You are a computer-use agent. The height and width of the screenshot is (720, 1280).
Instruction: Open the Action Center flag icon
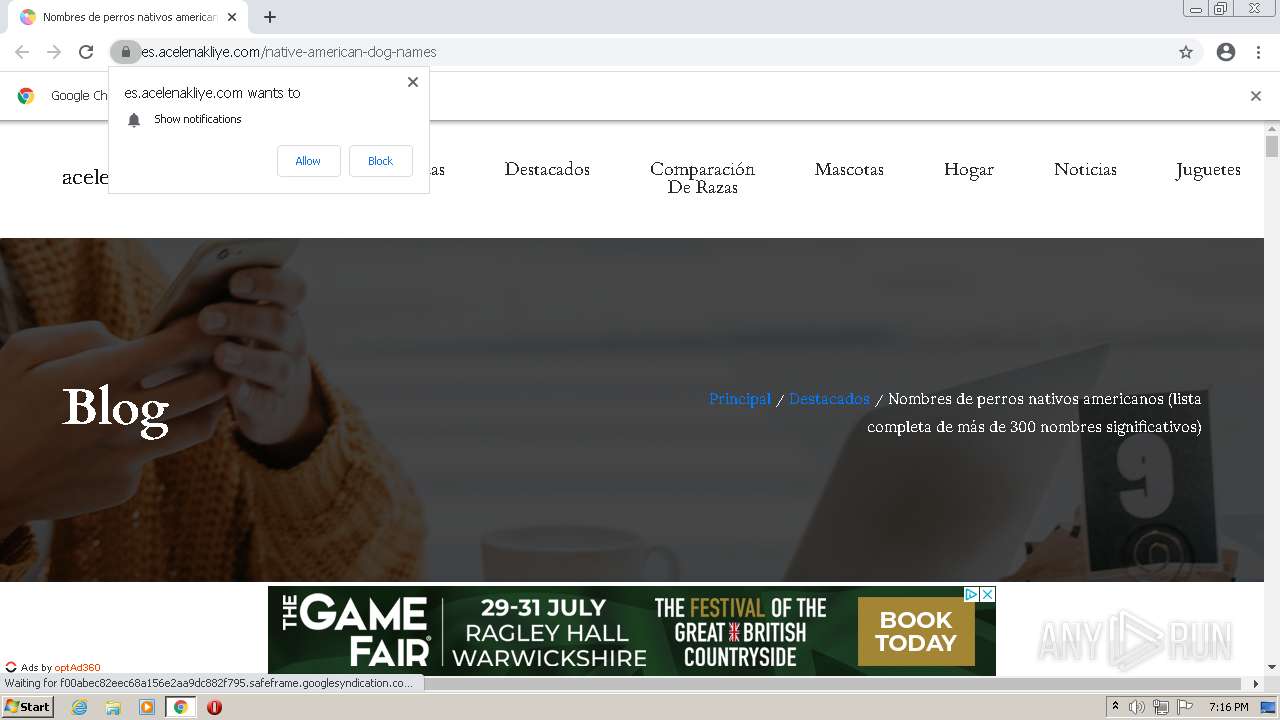pos(1184,707)
